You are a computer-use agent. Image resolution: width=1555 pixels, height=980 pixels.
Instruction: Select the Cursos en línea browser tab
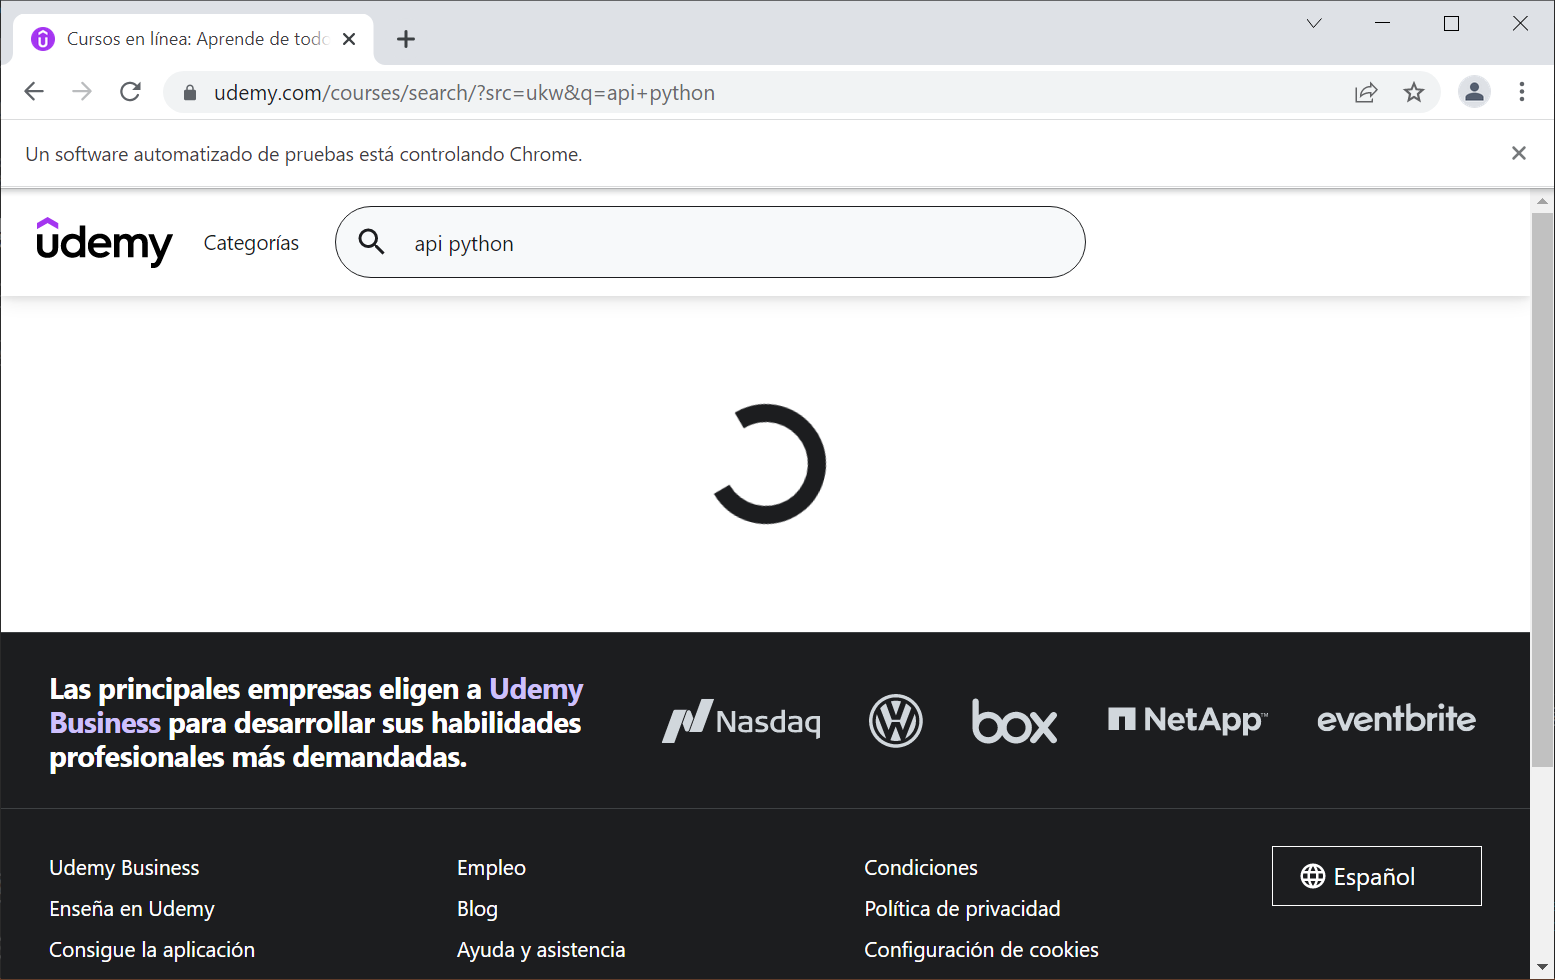coord(195,39)
